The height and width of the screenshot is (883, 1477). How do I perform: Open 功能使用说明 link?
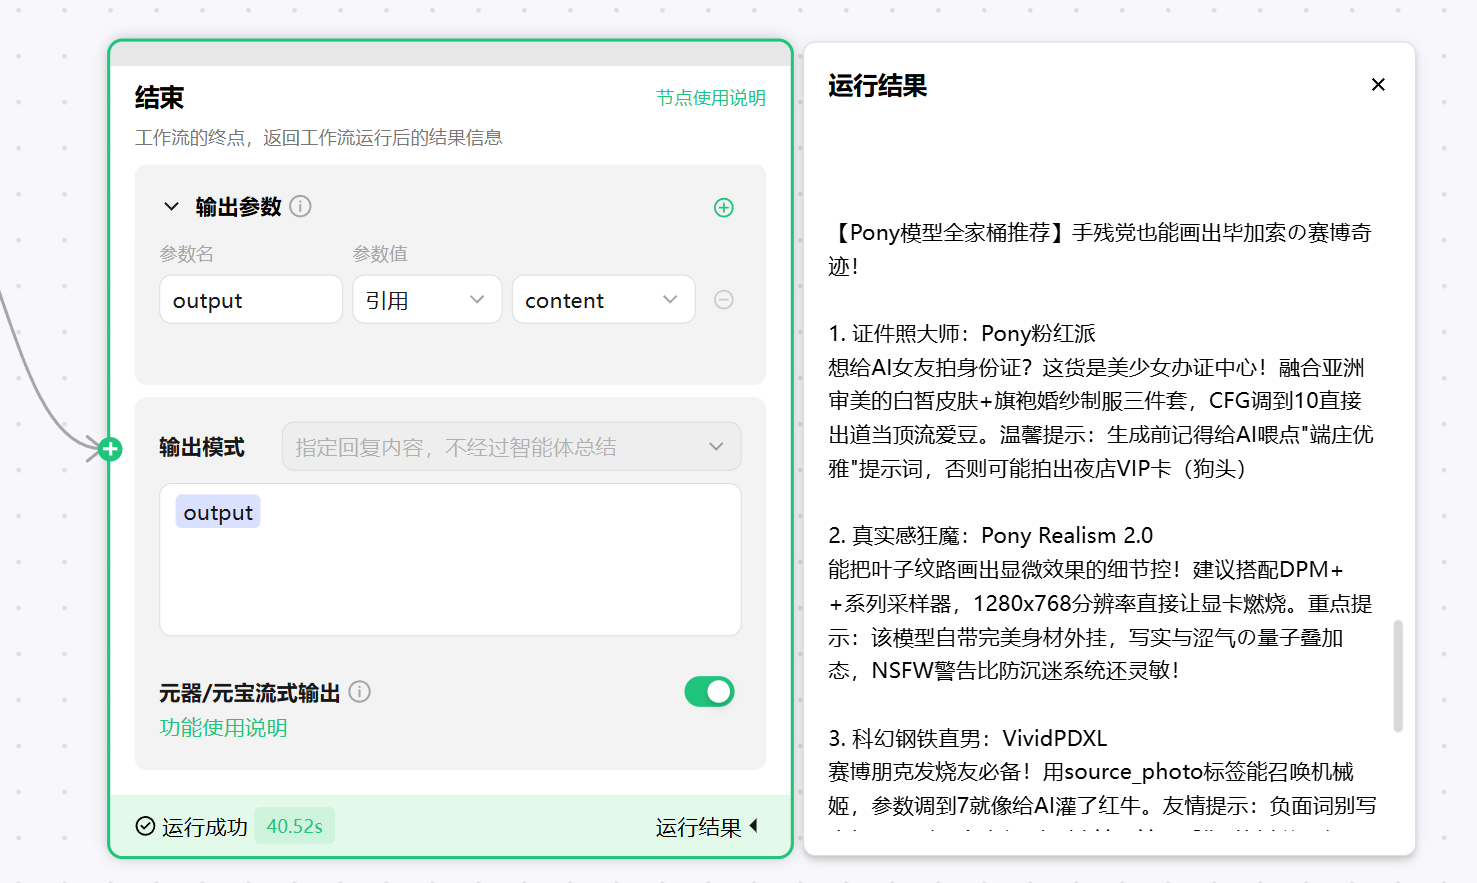(223, 728)
